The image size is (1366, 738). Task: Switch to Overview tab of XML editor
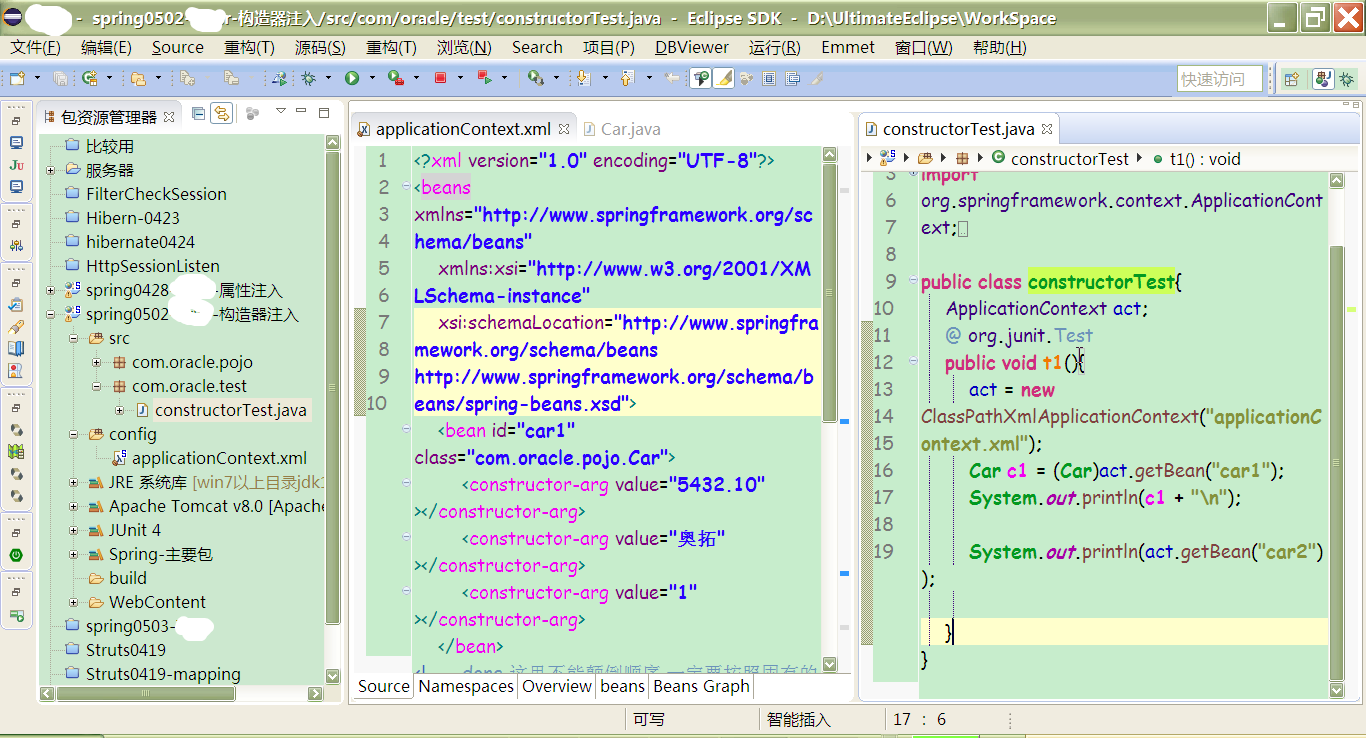point(557,686)
